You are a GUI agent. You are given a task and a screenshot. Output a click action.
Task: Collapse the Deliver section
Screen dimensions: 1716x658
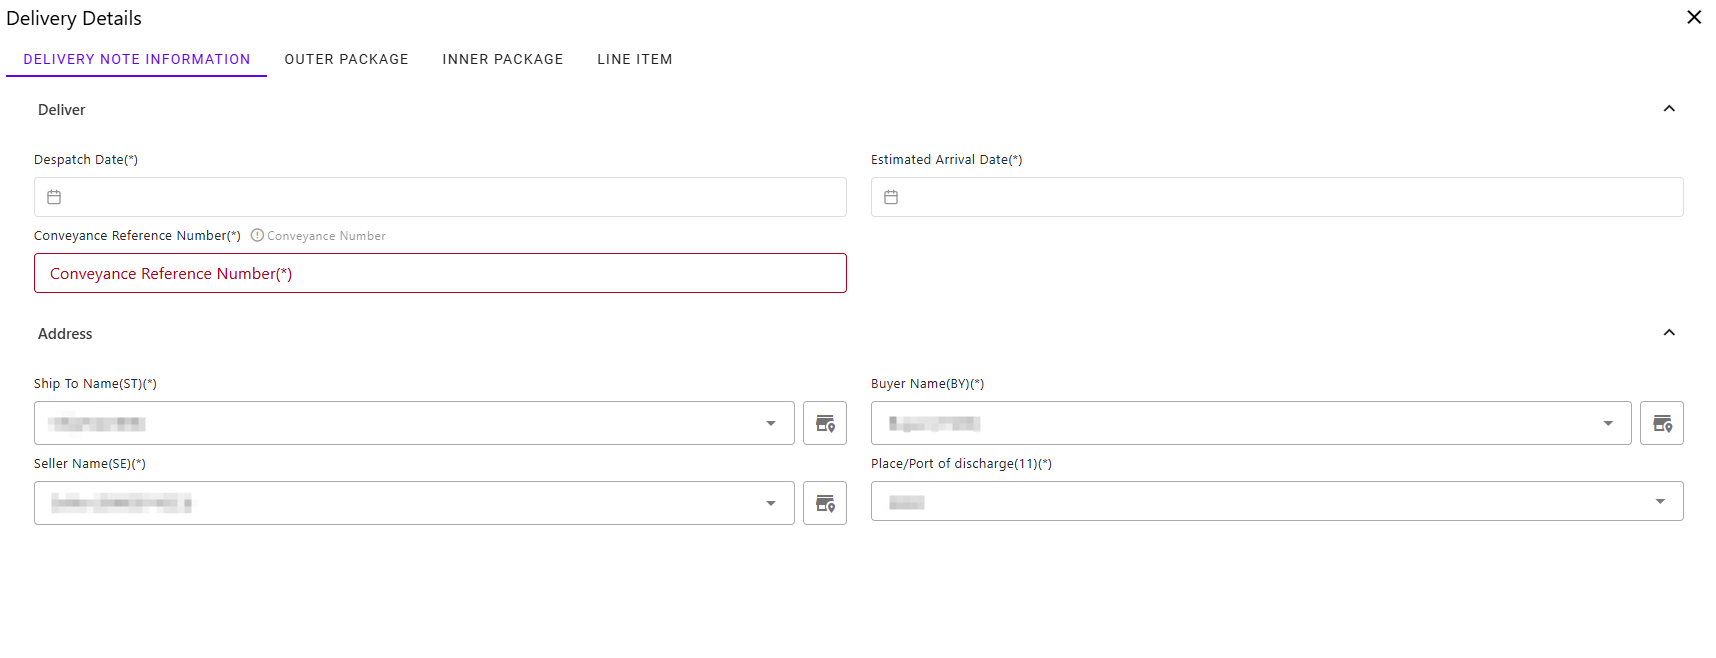pos(1668,109)
